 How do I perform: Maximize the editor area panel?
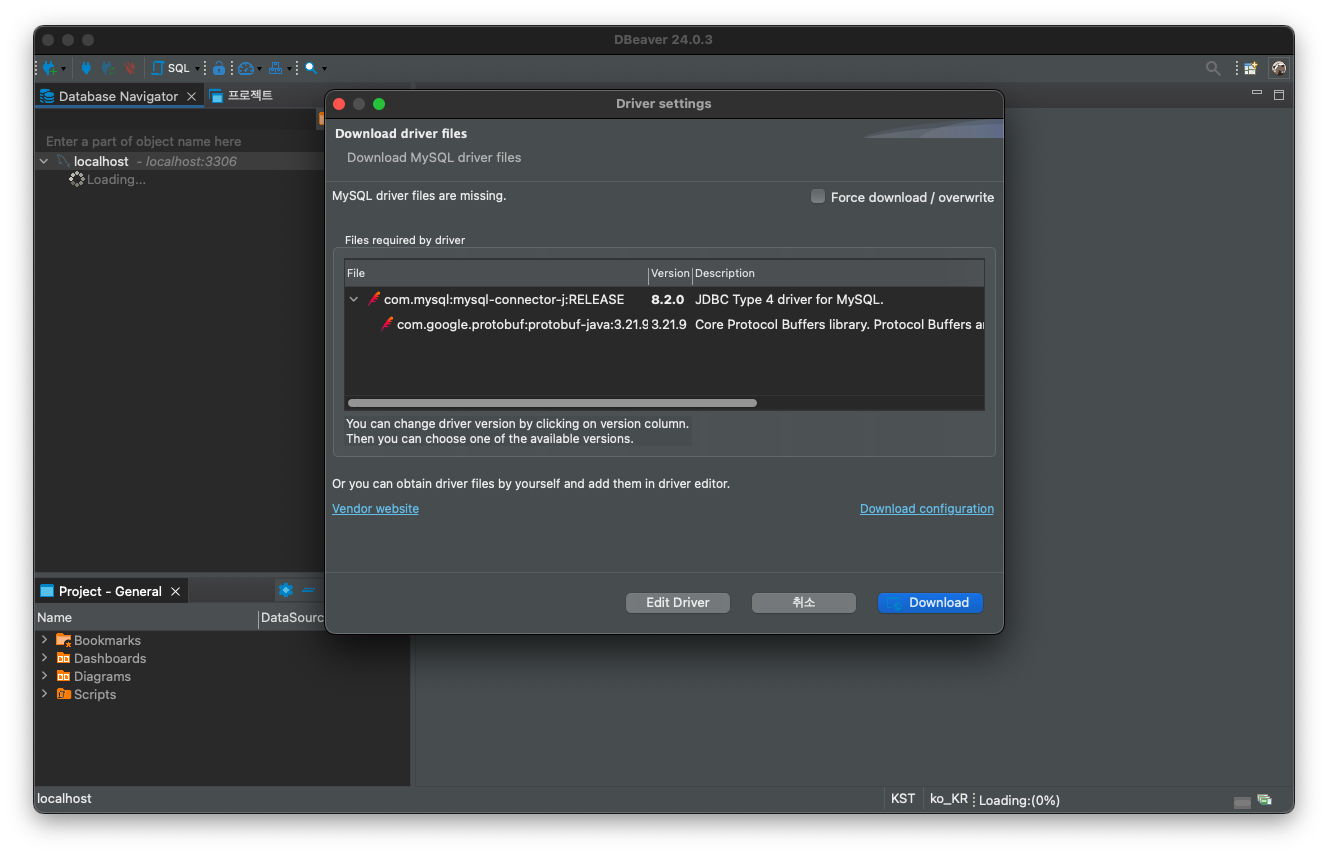point(1279,95)
